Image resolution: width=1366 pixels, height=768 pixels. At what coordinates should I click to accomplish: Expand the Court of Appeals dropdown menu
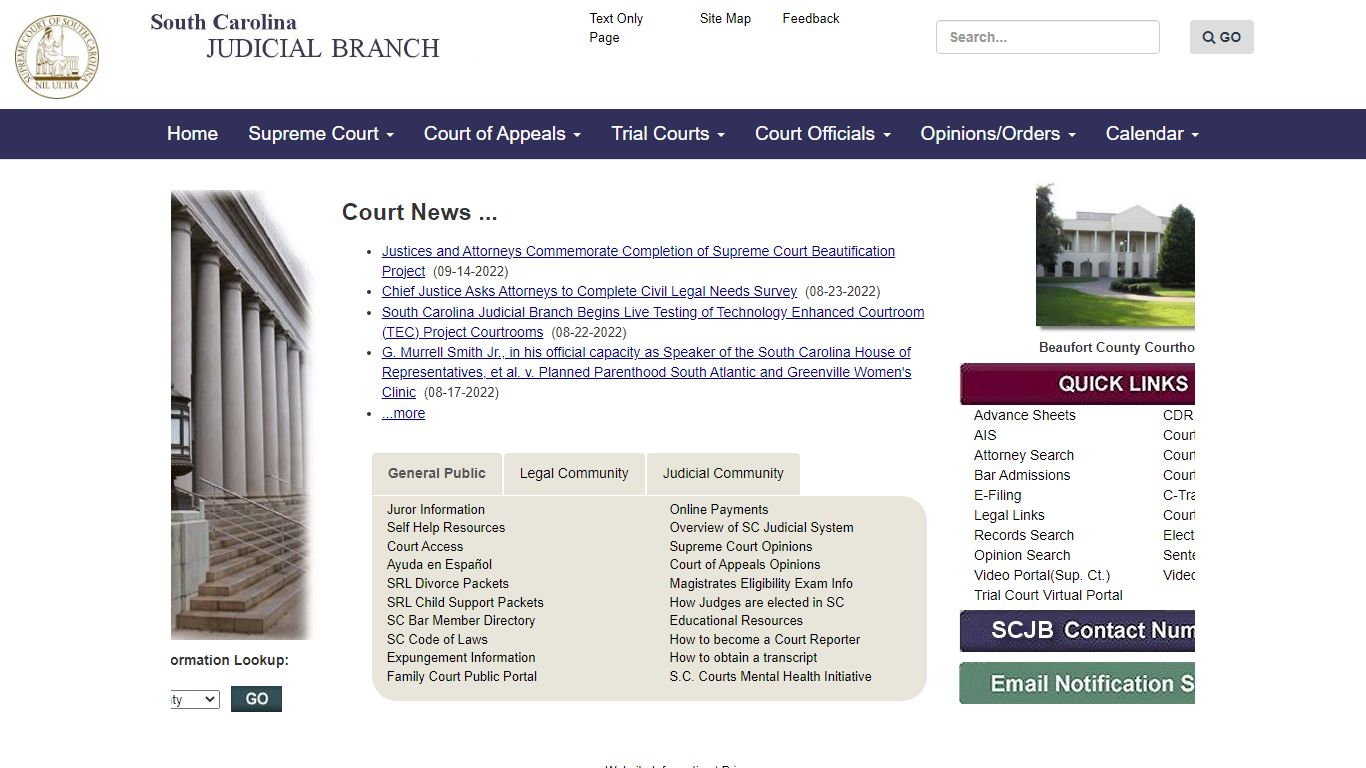point(502,134)
